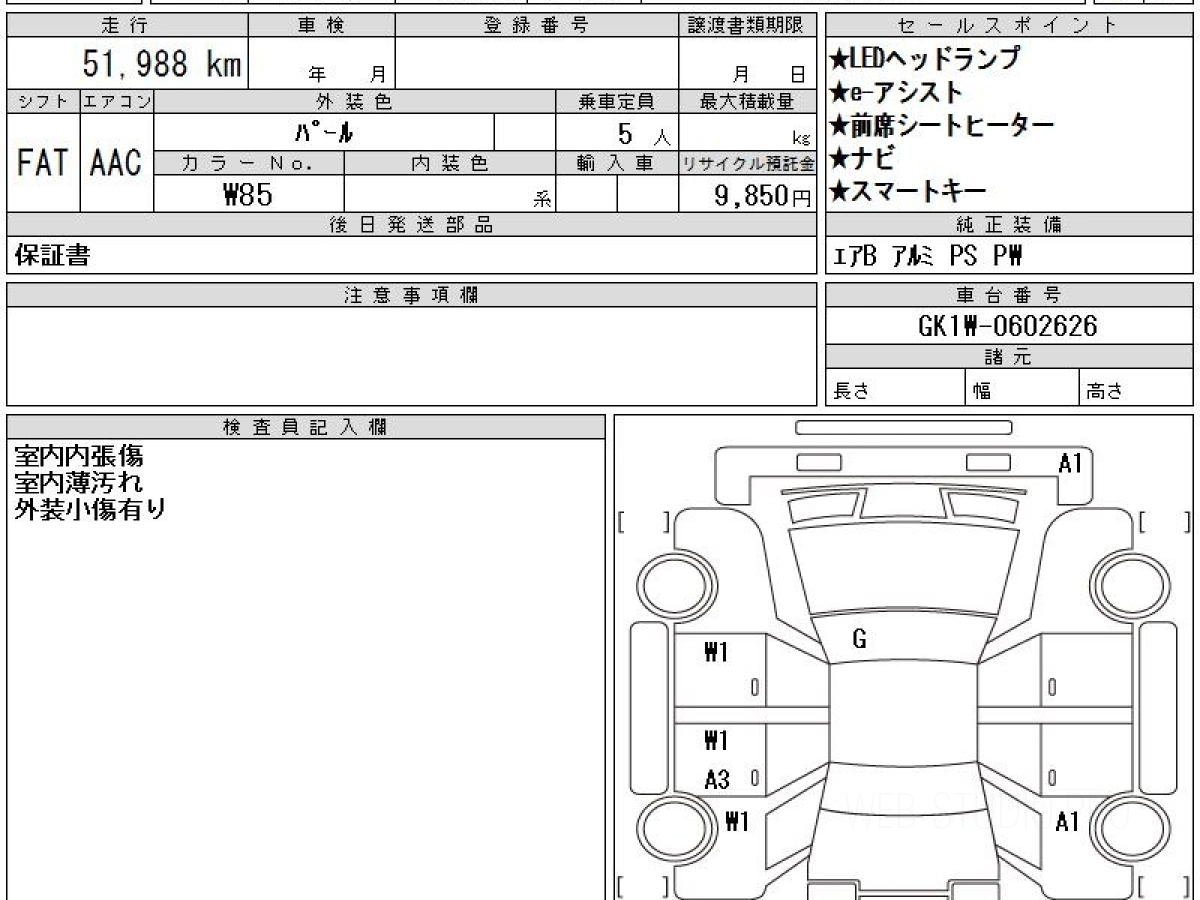Select the 高さ dimension label
1200x900 pixels.
pos(1105,392)
